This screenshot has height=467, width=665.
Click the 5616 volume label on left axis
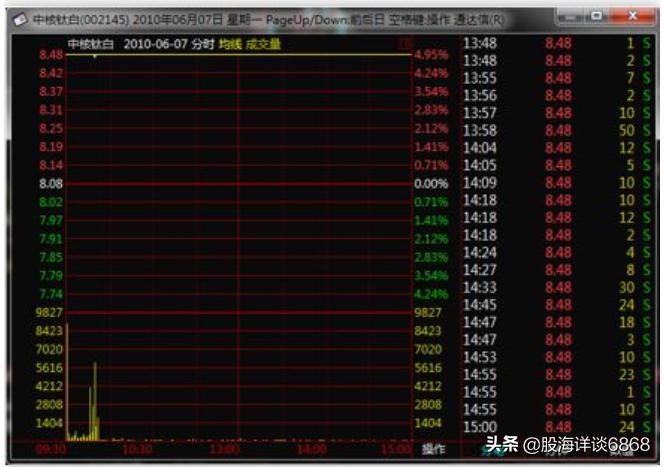(x=49, y=368)
